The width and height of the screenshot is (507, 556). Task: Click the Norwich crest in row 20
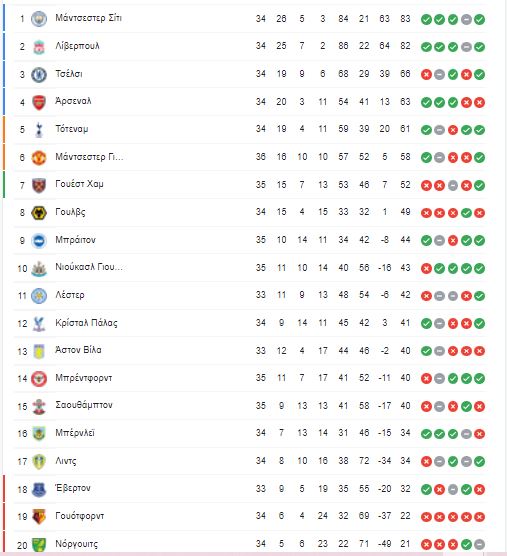pos(39,544)
